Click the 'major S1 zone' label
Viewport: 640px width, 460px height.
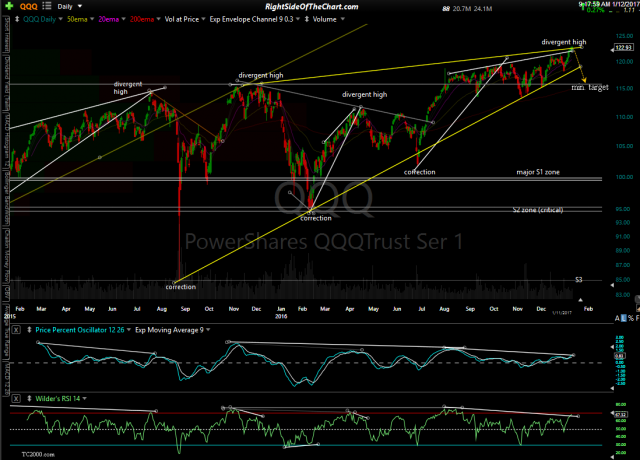pyautogui.click(x=538, y=172)
